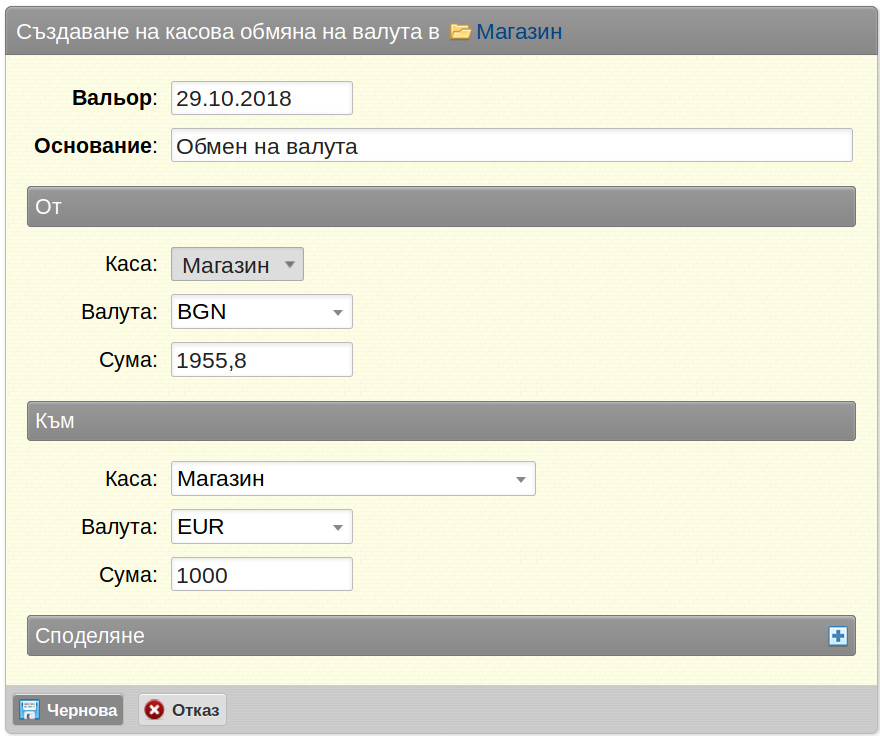Click the От section header
The width and height of the screenshot is (880, 736).
pyautogui.click(x=441, y=207)
